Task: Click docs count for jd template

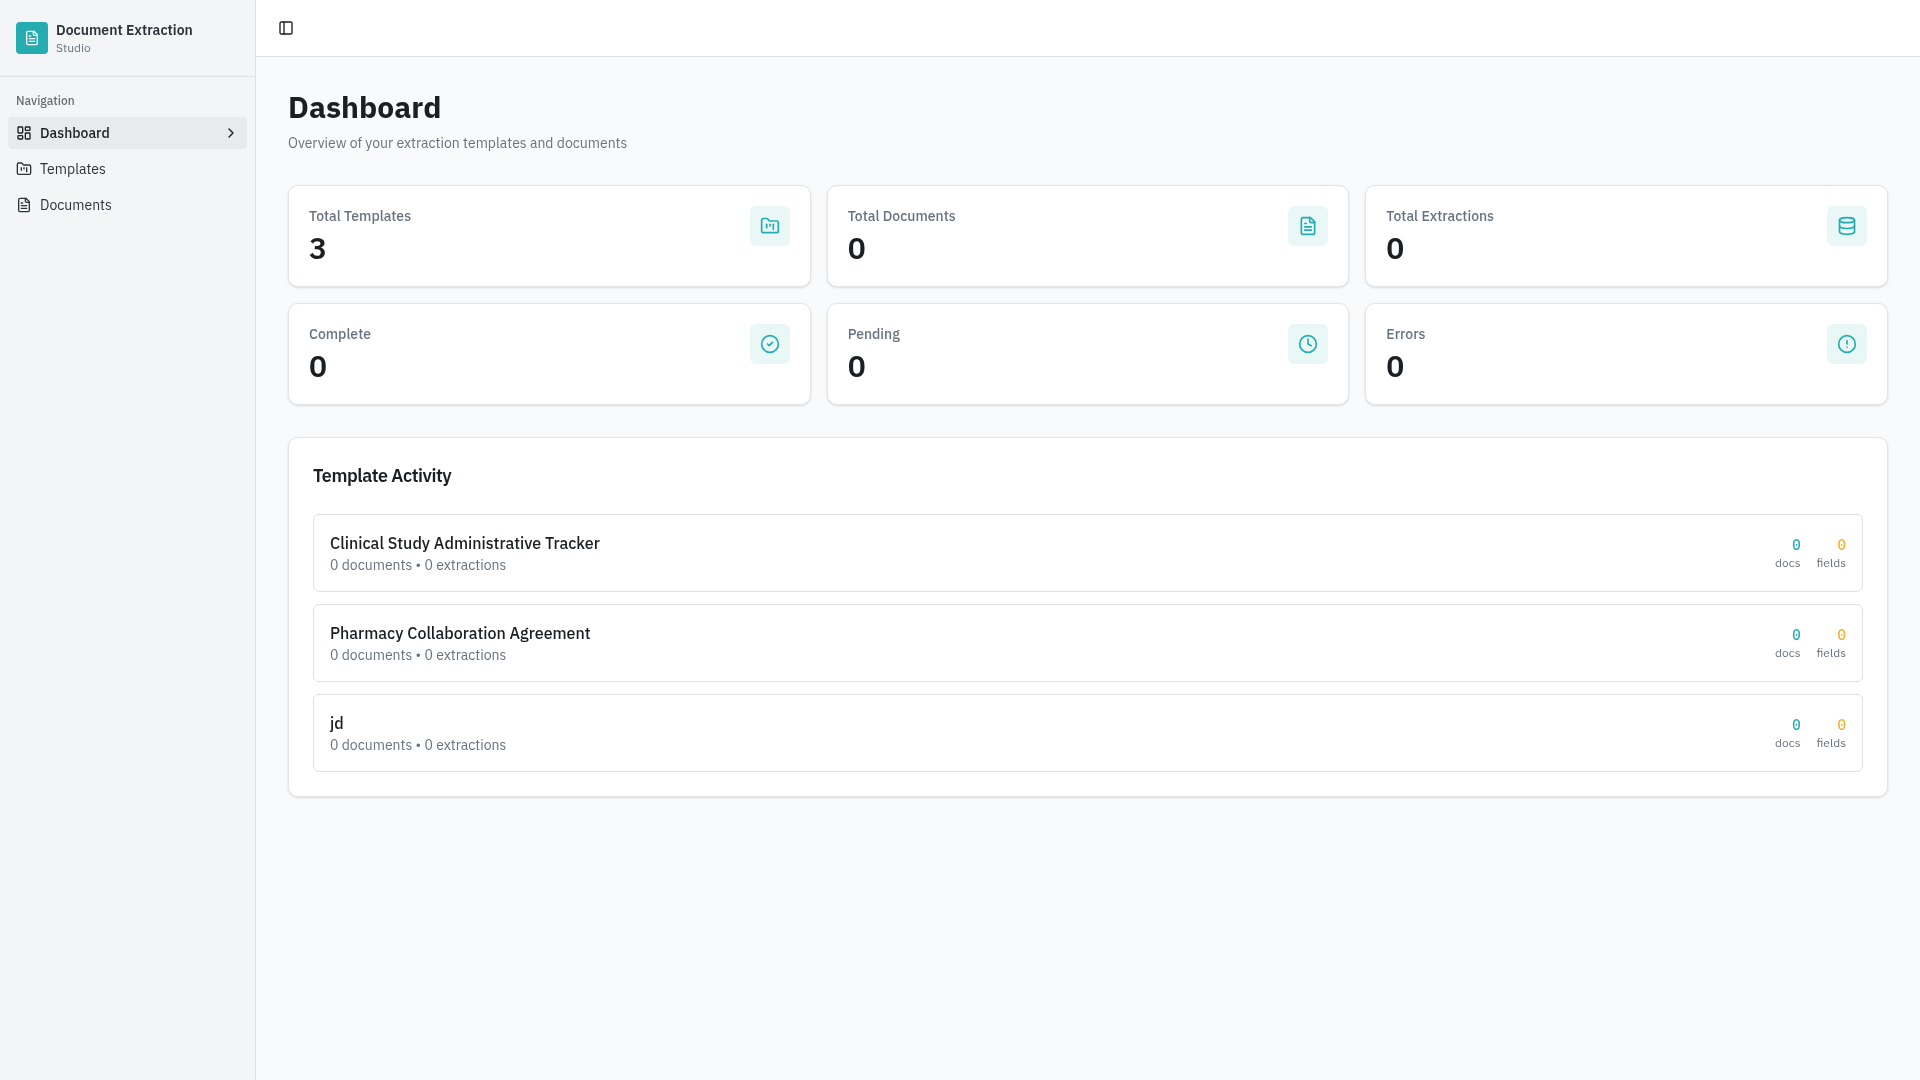Action: pos(1795,725)
